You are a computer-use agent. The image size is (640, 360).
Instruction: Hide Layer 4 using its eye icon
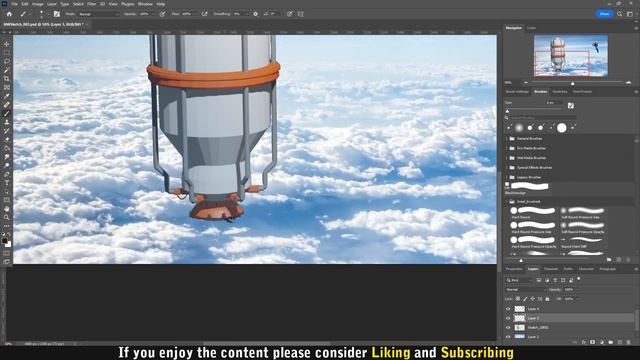508,309
